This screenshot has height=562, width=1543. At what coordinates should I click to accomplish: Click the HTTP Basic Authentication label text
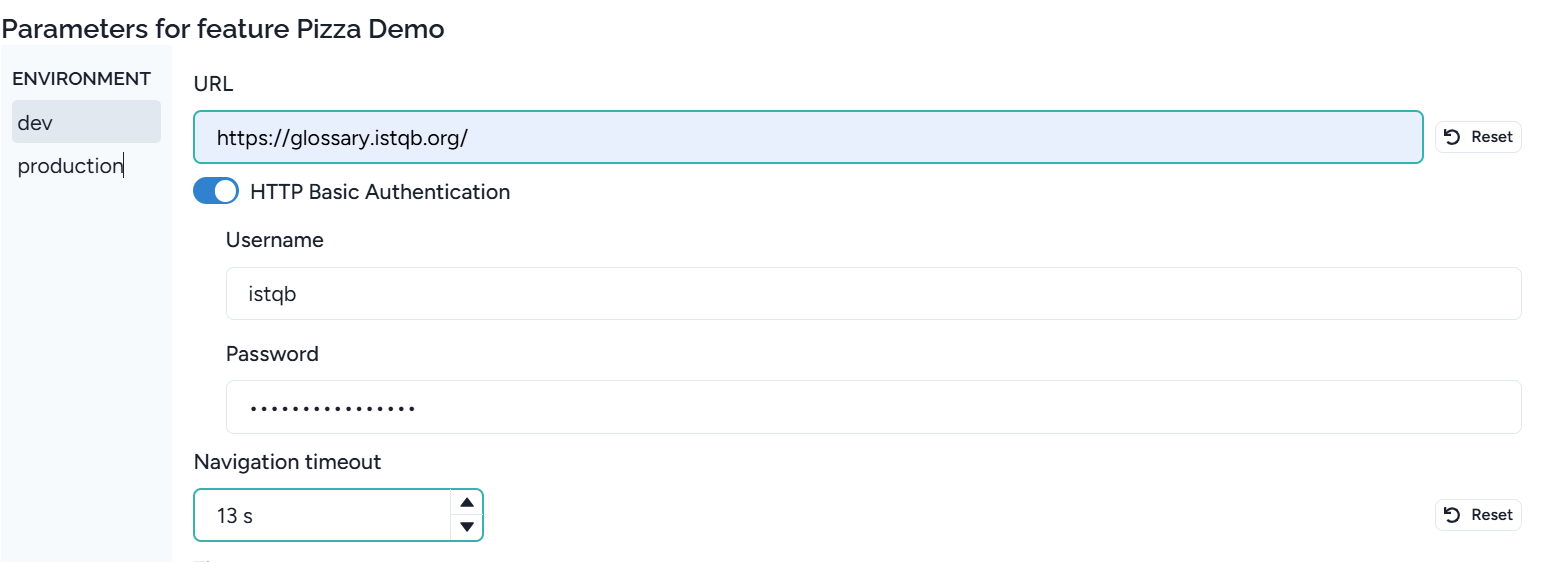point(380,192)
